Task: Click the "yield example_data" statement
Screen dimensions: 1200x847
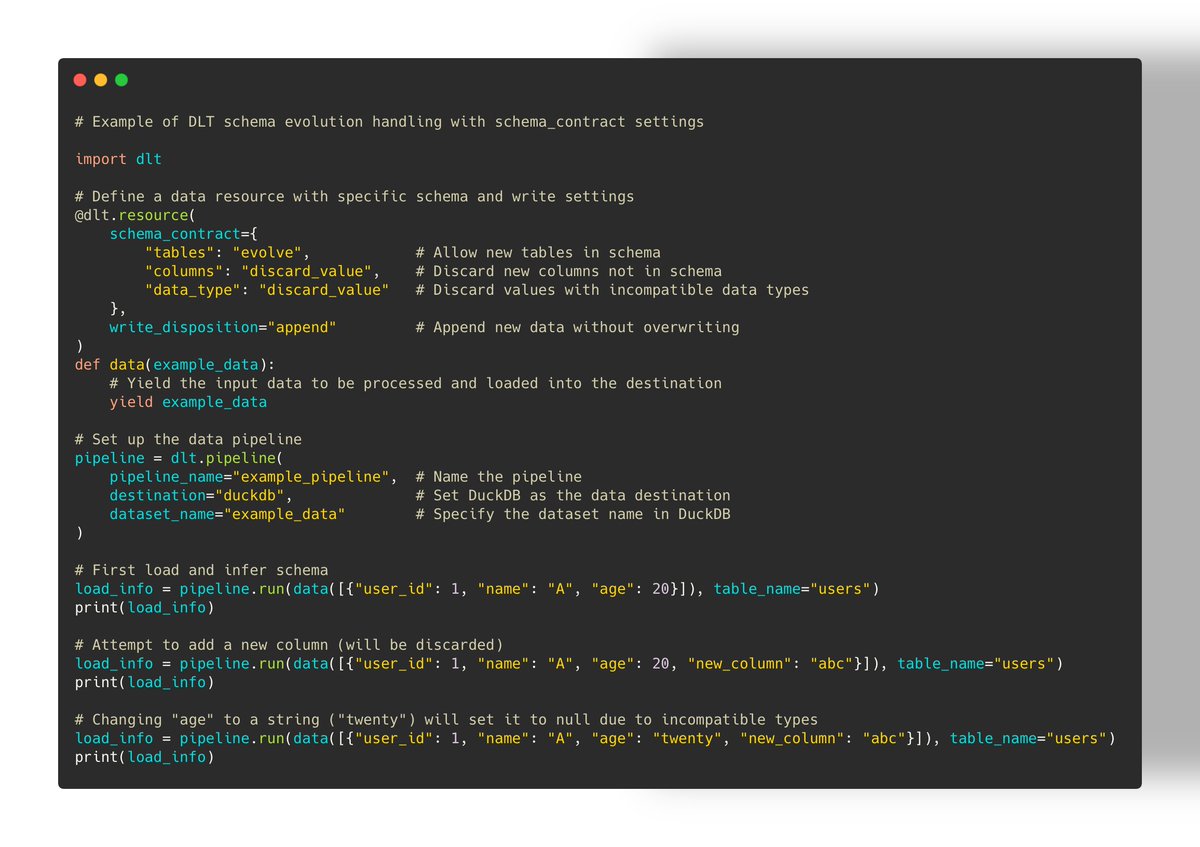Action: click(x=188, y=402)
